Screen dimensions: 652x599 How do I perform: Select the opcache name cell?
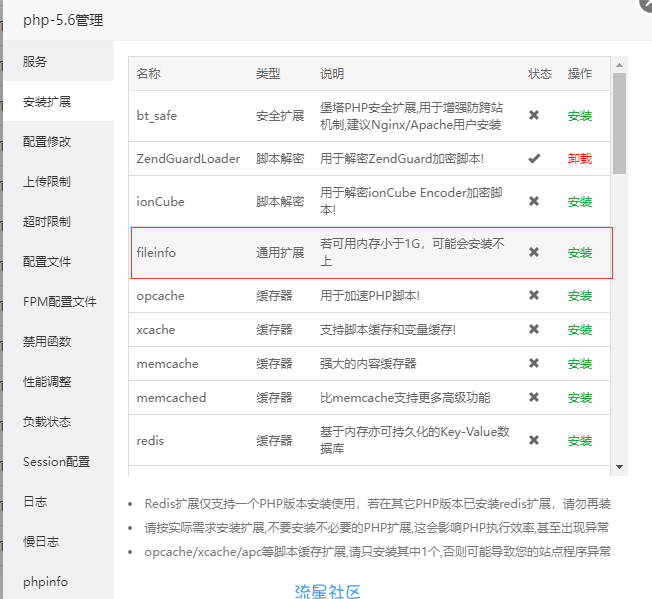(x=161, y=296)
